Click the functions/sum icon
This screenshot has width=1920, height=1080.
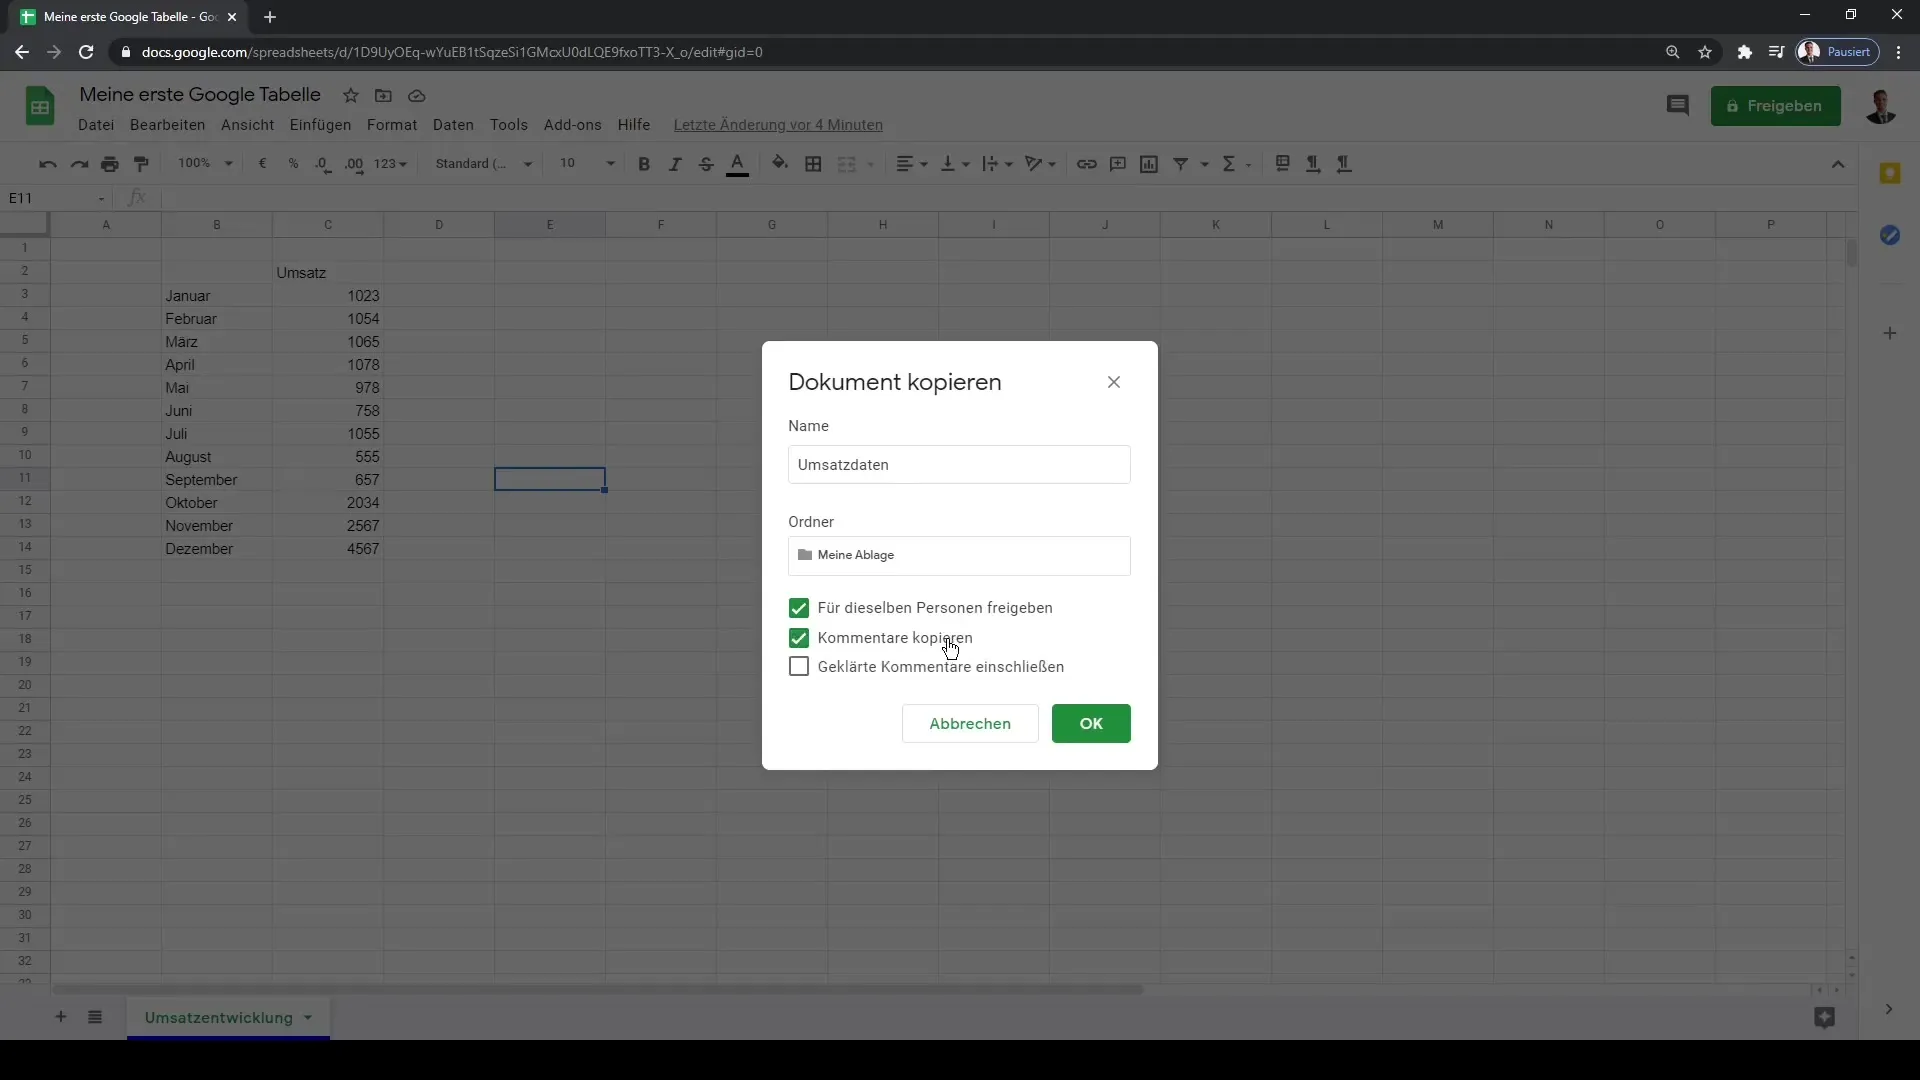coord(1228,164)
